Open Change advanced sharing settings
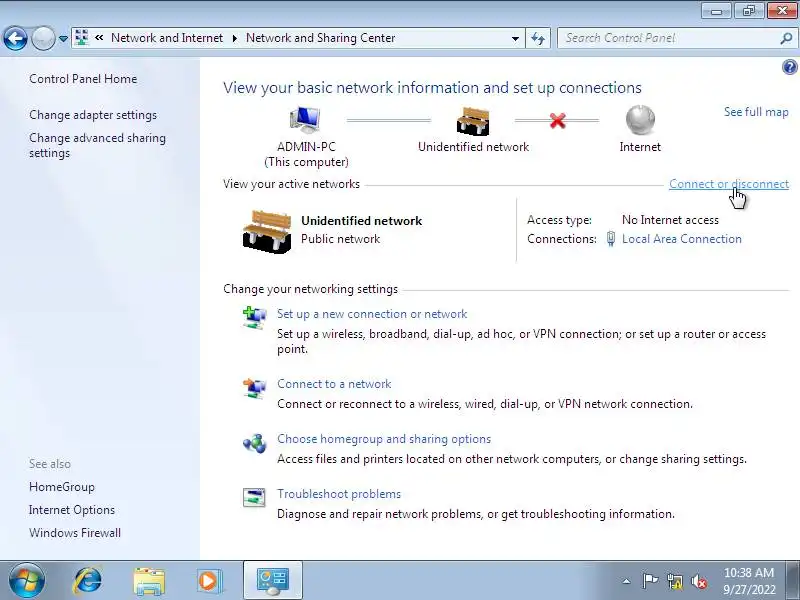Screen dimensions: 800x600 tap(97, 145)
